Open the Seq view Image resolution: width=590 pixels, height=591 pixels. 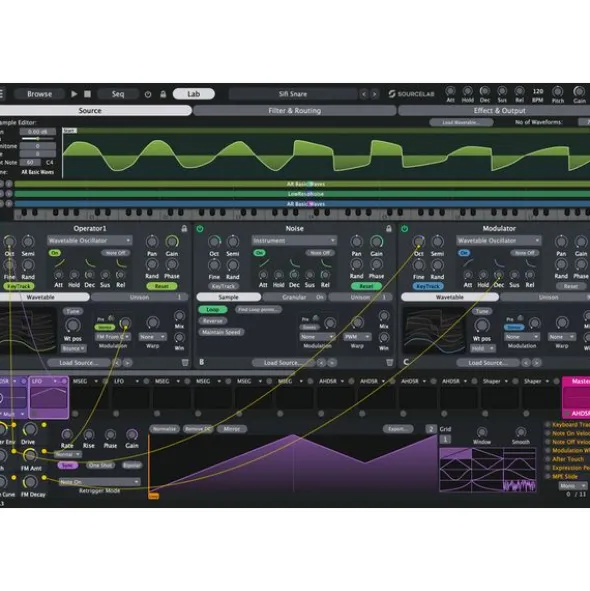(118, 94)
